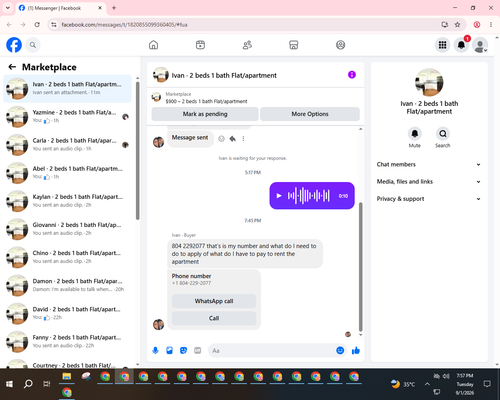The image size is (500, 400).
Task: Reply to the 'Message sent' bubble
Action: tap(233, 139)
